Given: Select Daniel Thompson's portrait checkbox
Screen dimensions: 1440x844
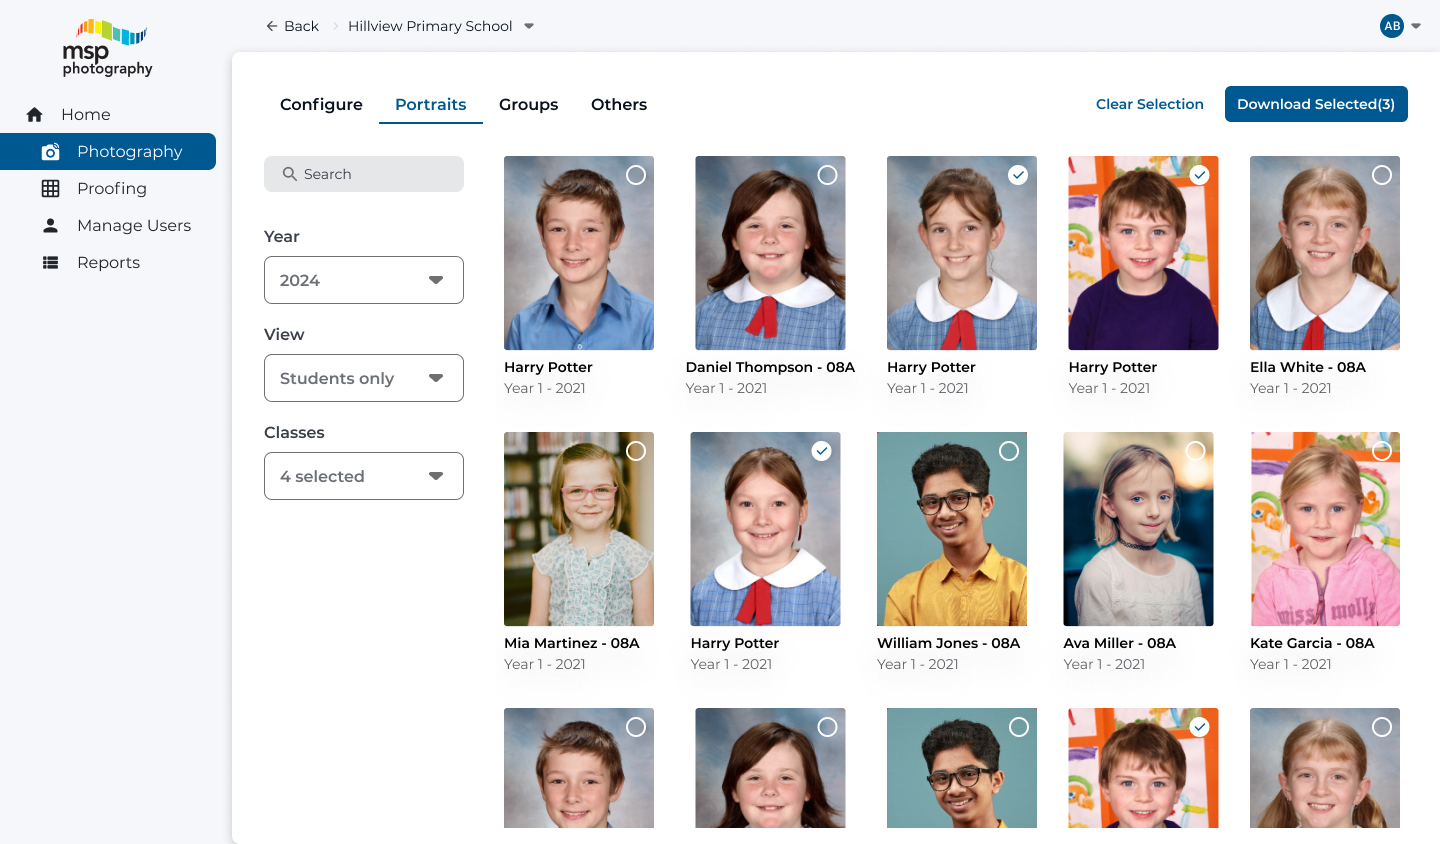Looking at the screenshot, I should coord(827,175).
